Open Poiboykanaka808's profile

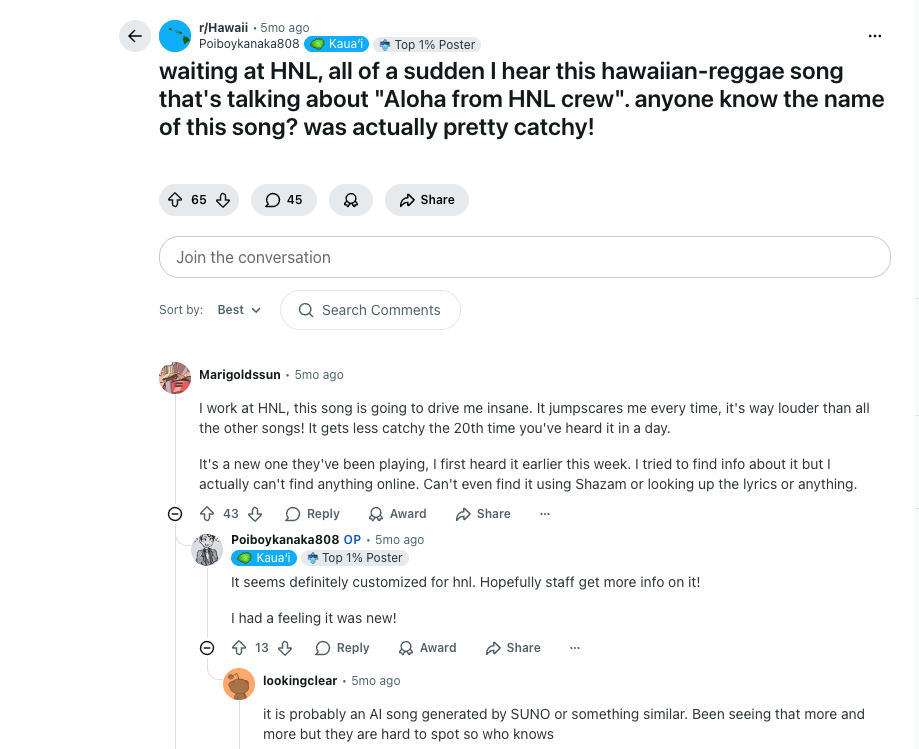coord(248,44)
